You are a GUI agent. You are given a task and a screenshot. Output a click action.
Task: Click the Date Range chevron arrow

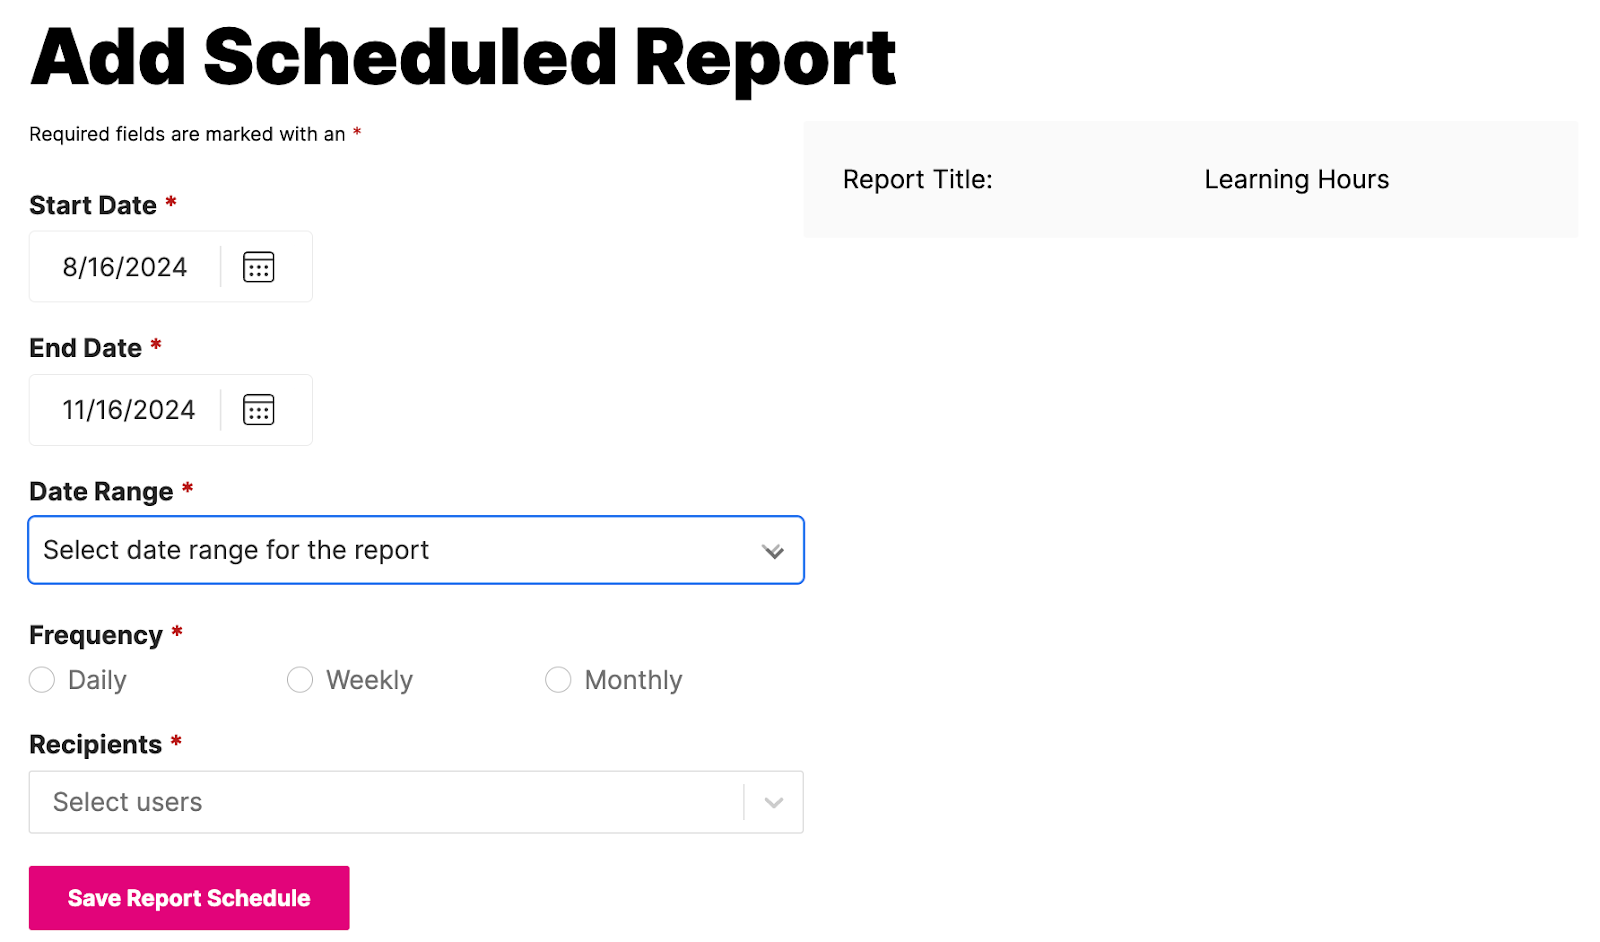(772, 551)
